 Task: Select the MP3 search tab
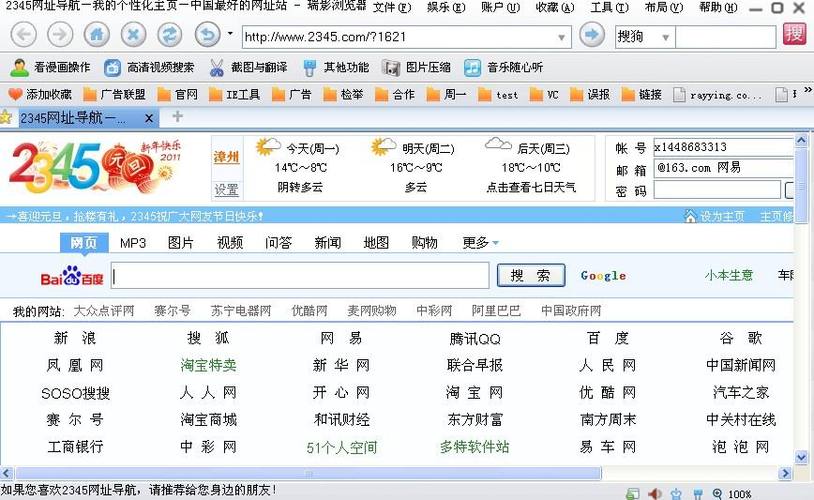point(133,243)
